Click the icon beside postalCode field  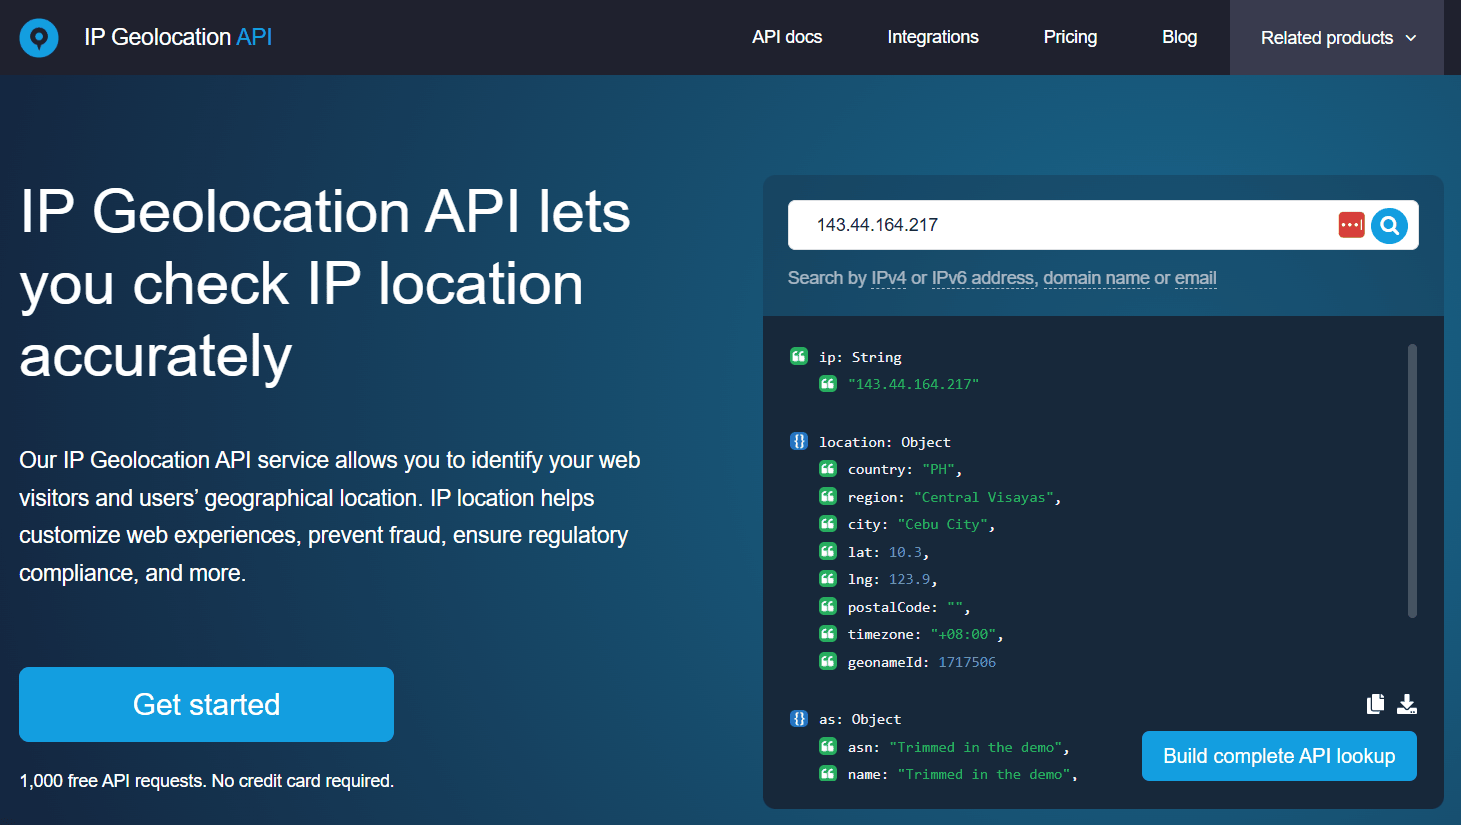tap(828, 606)
